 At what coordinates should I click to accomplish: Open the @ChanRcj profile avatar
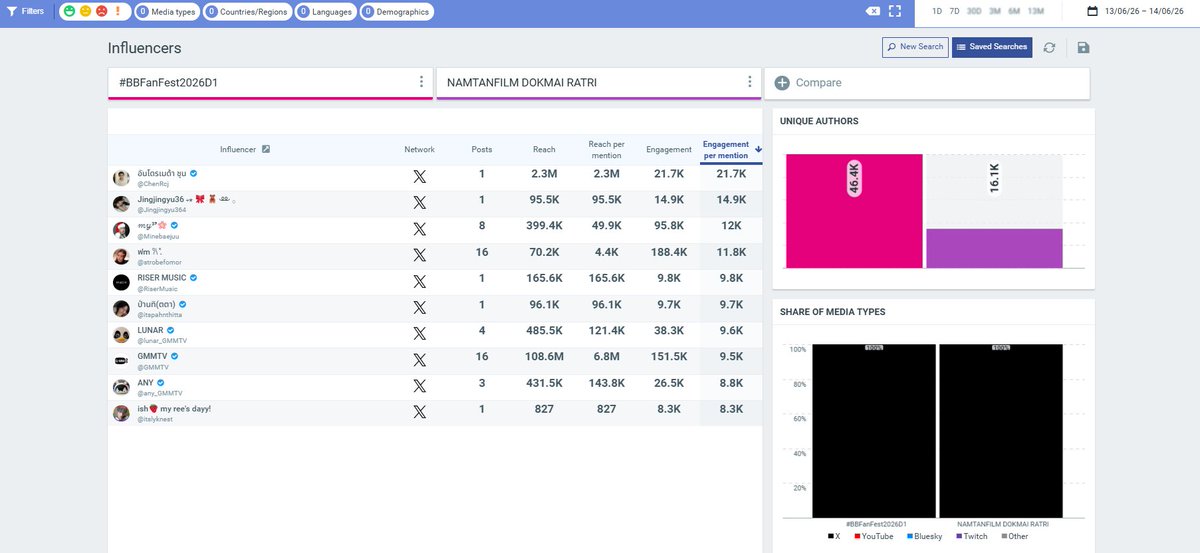[121, 178]
